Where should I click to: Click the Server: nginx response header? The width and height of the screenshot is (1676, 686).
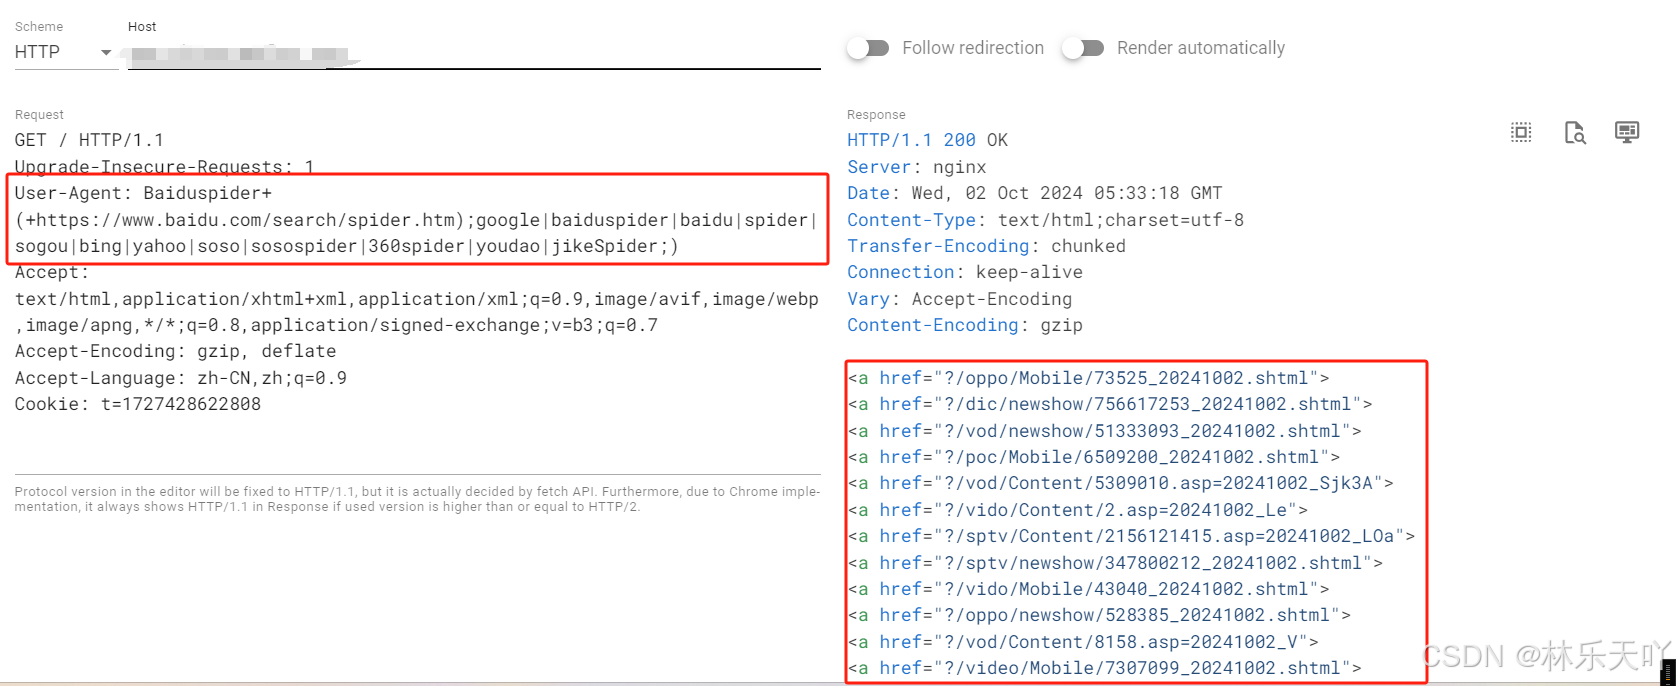tap(917, 167)
